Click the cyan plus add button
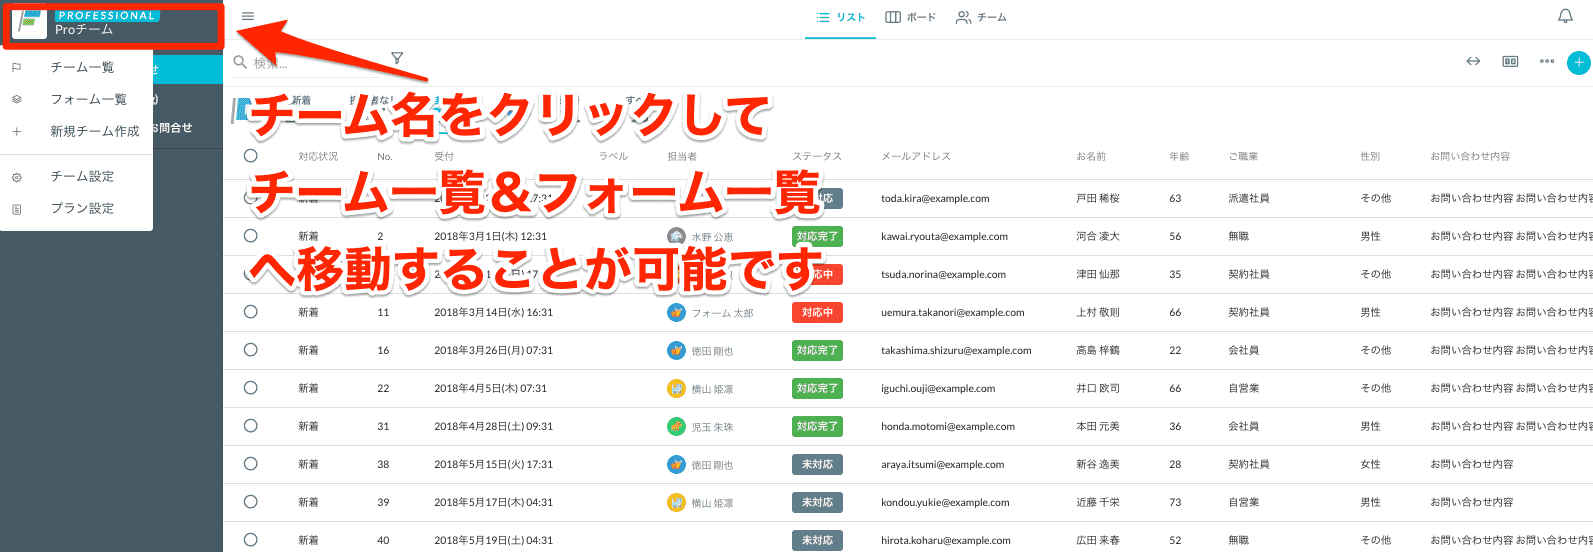Image resolution: width=1593 pixels, height=552 pixels. tap(1579, 62)
